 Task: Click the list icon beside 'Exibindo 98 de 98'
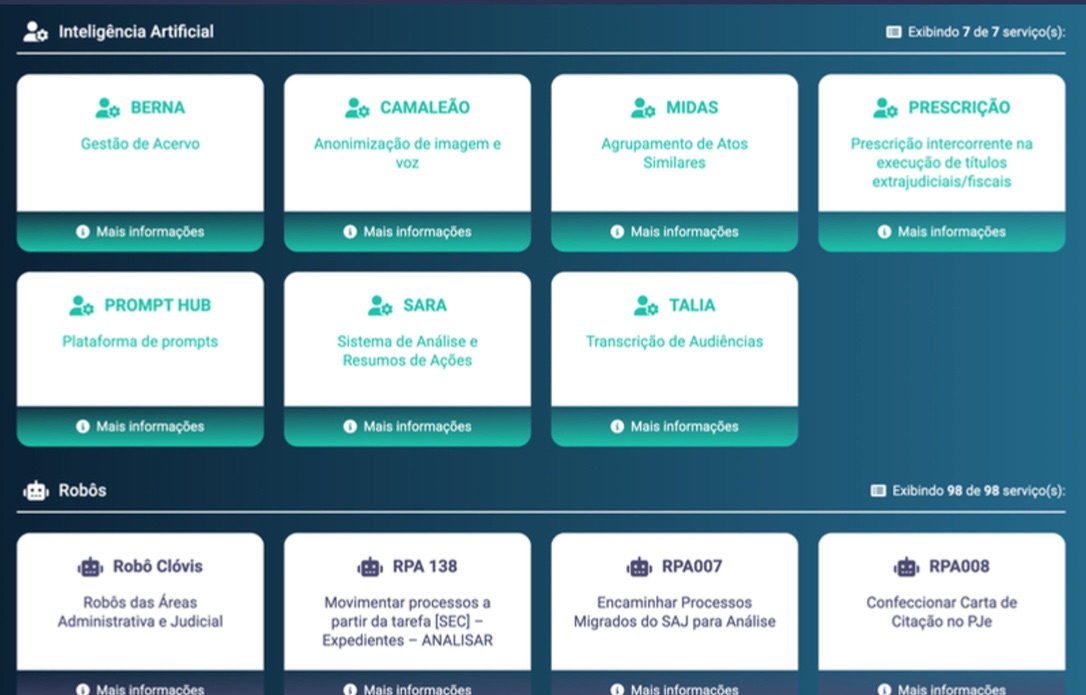coord(878,491)
